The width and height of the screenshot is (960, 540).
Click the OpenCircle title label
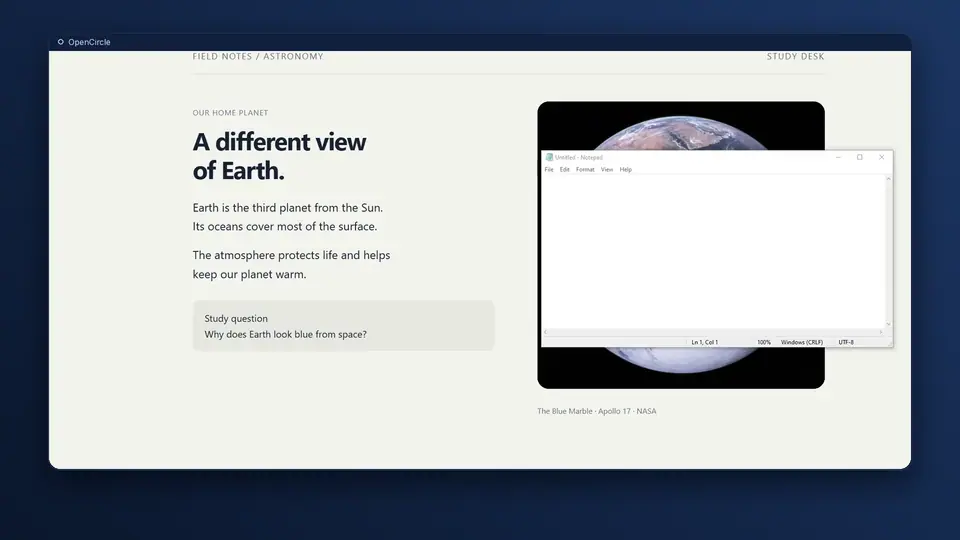[89, 42]
